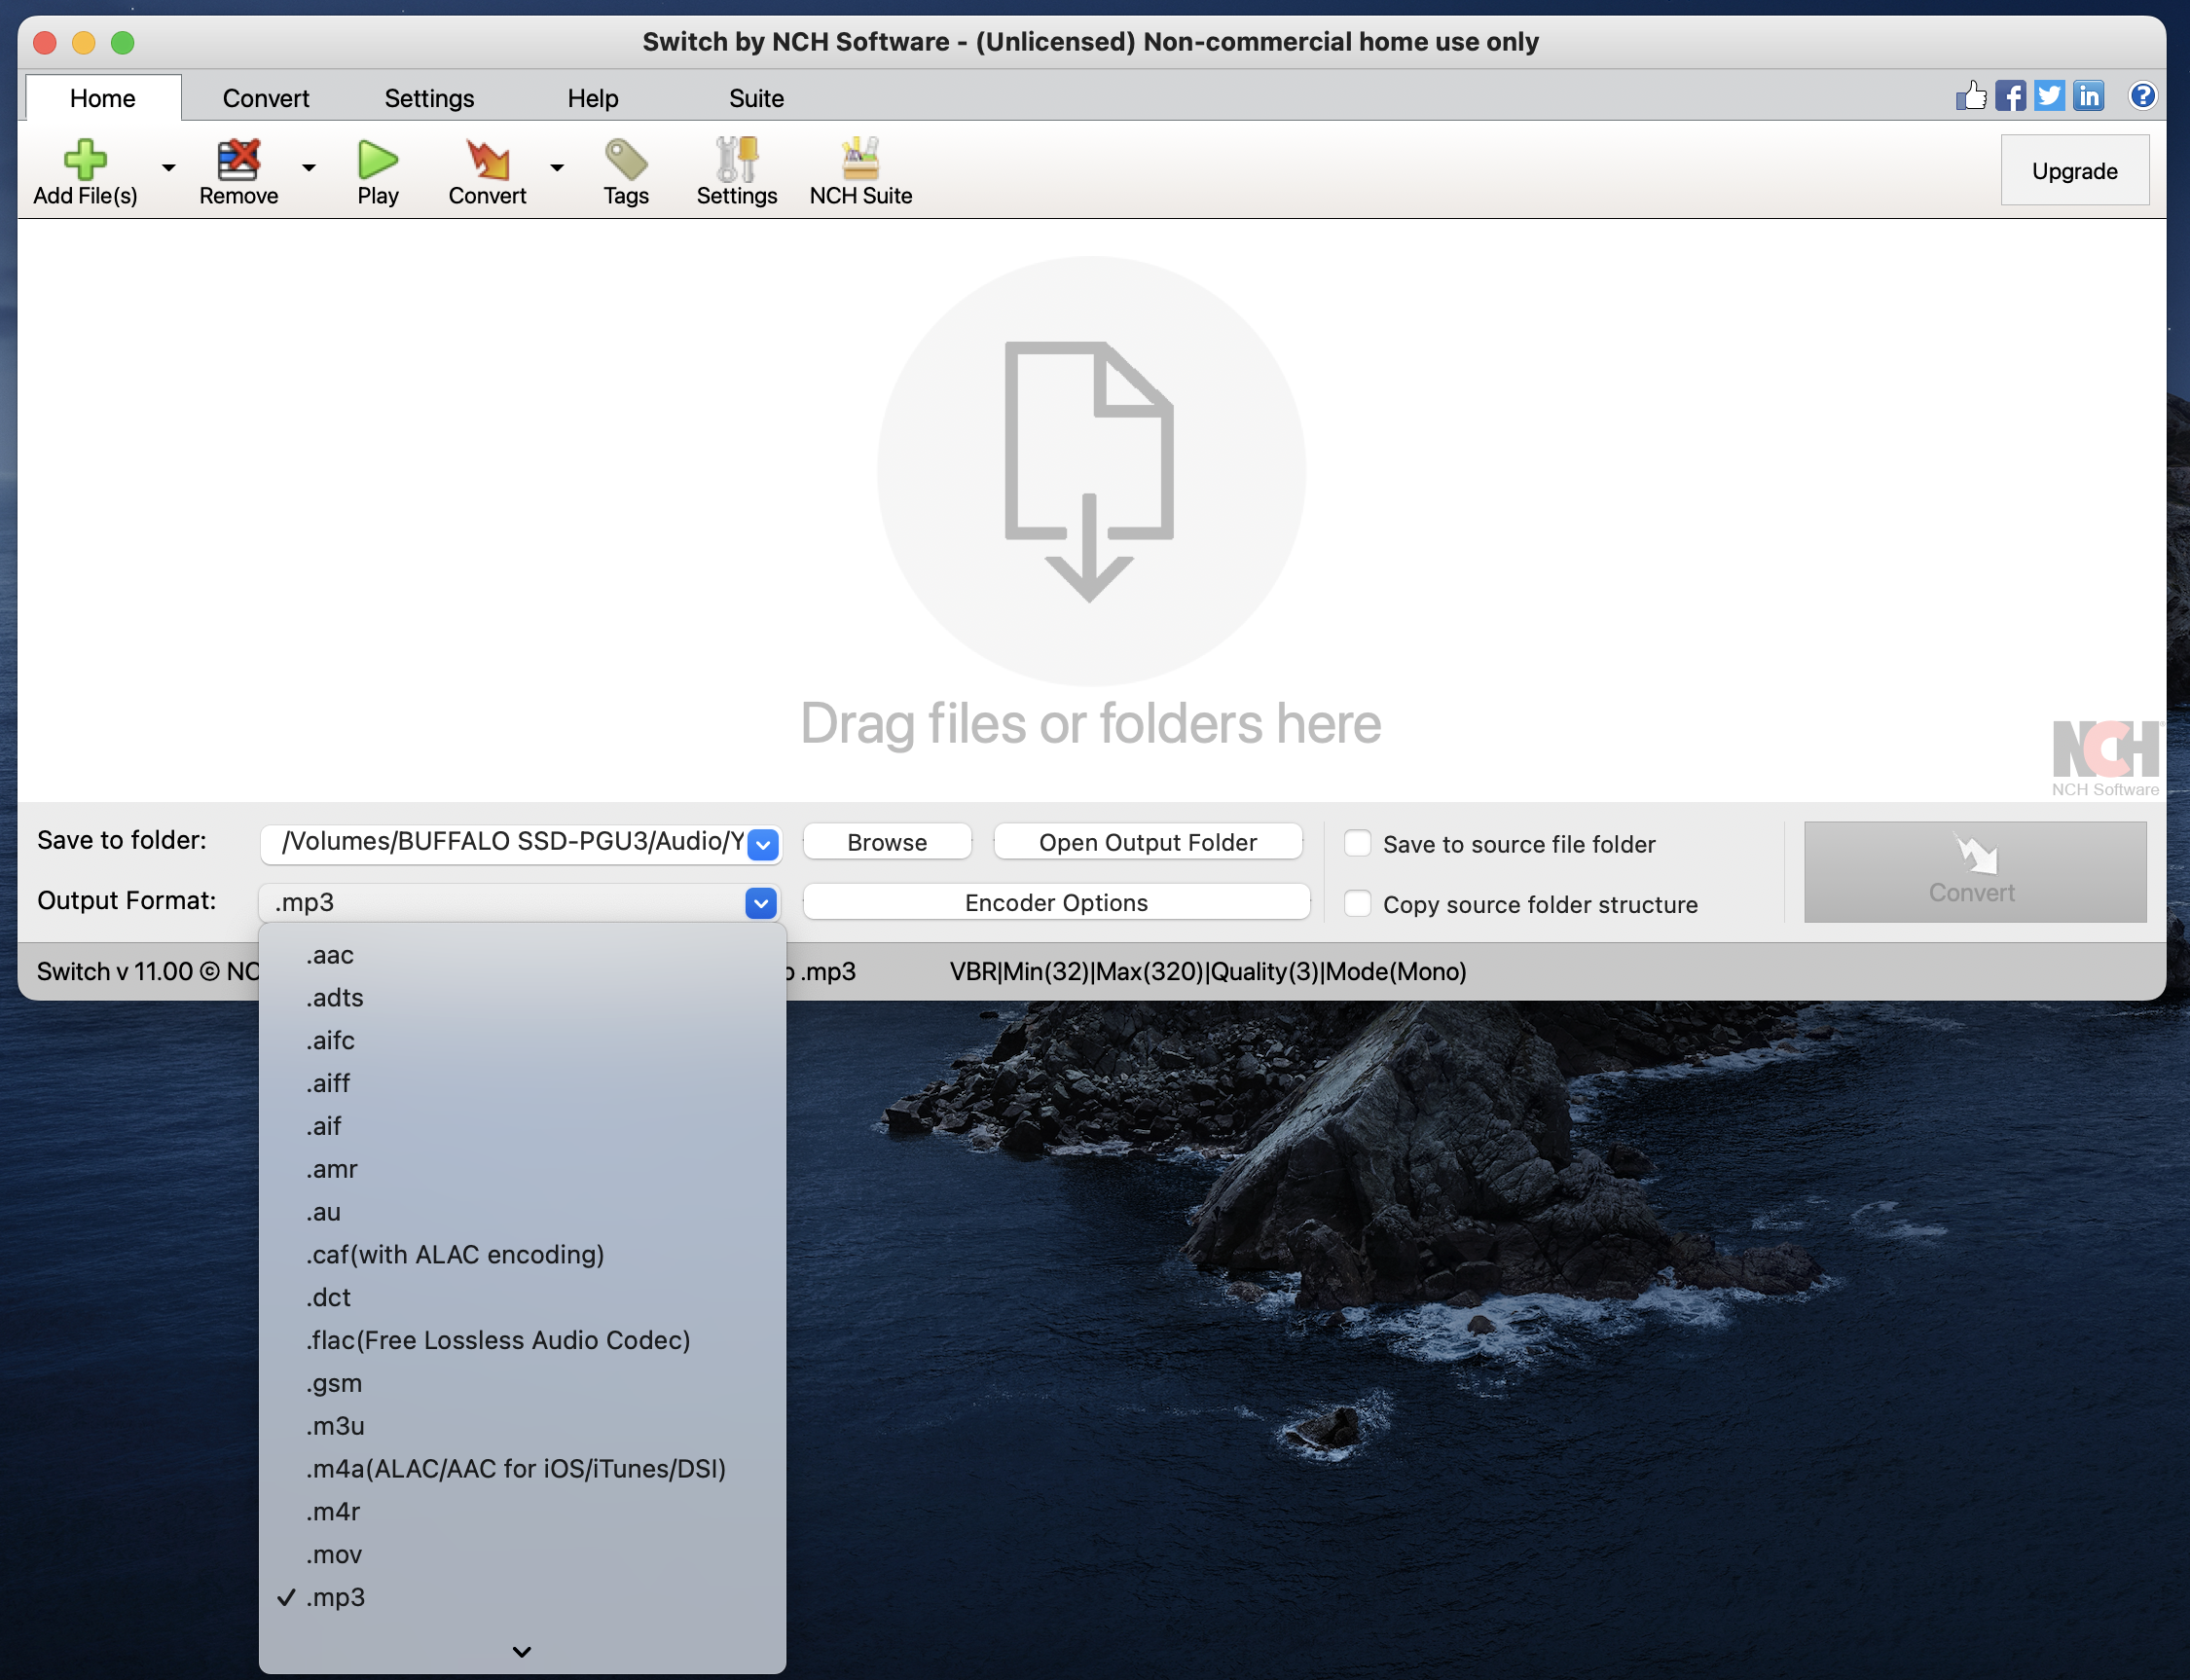Click the Upgrade button

click(2074, 171)
